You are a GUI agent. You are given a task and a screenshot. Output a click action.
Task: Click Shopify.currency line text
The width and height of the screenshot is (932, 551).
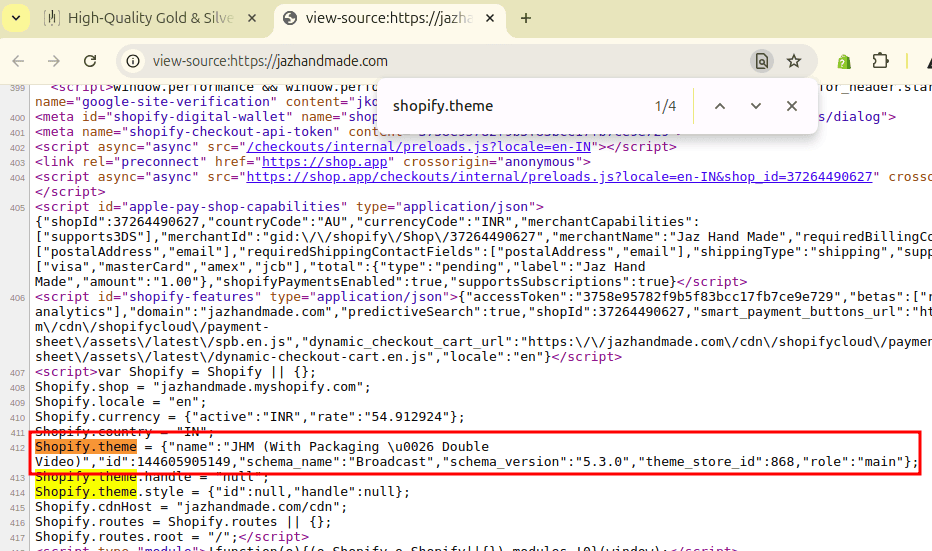pos(250,417)
